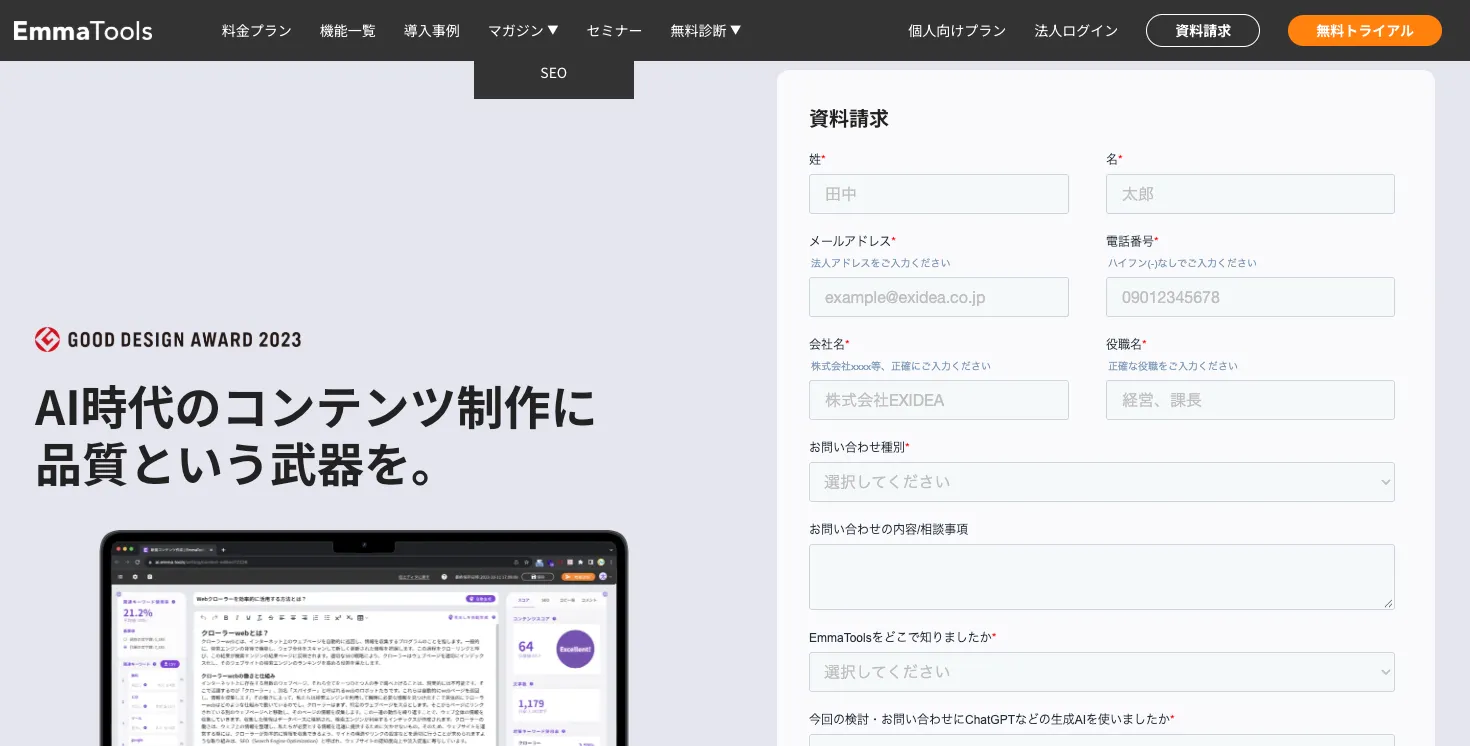Open the お問い合わせ種別 dropdown
The width and height of the screenshot is (1470, 746).
tap(1102, 482)
